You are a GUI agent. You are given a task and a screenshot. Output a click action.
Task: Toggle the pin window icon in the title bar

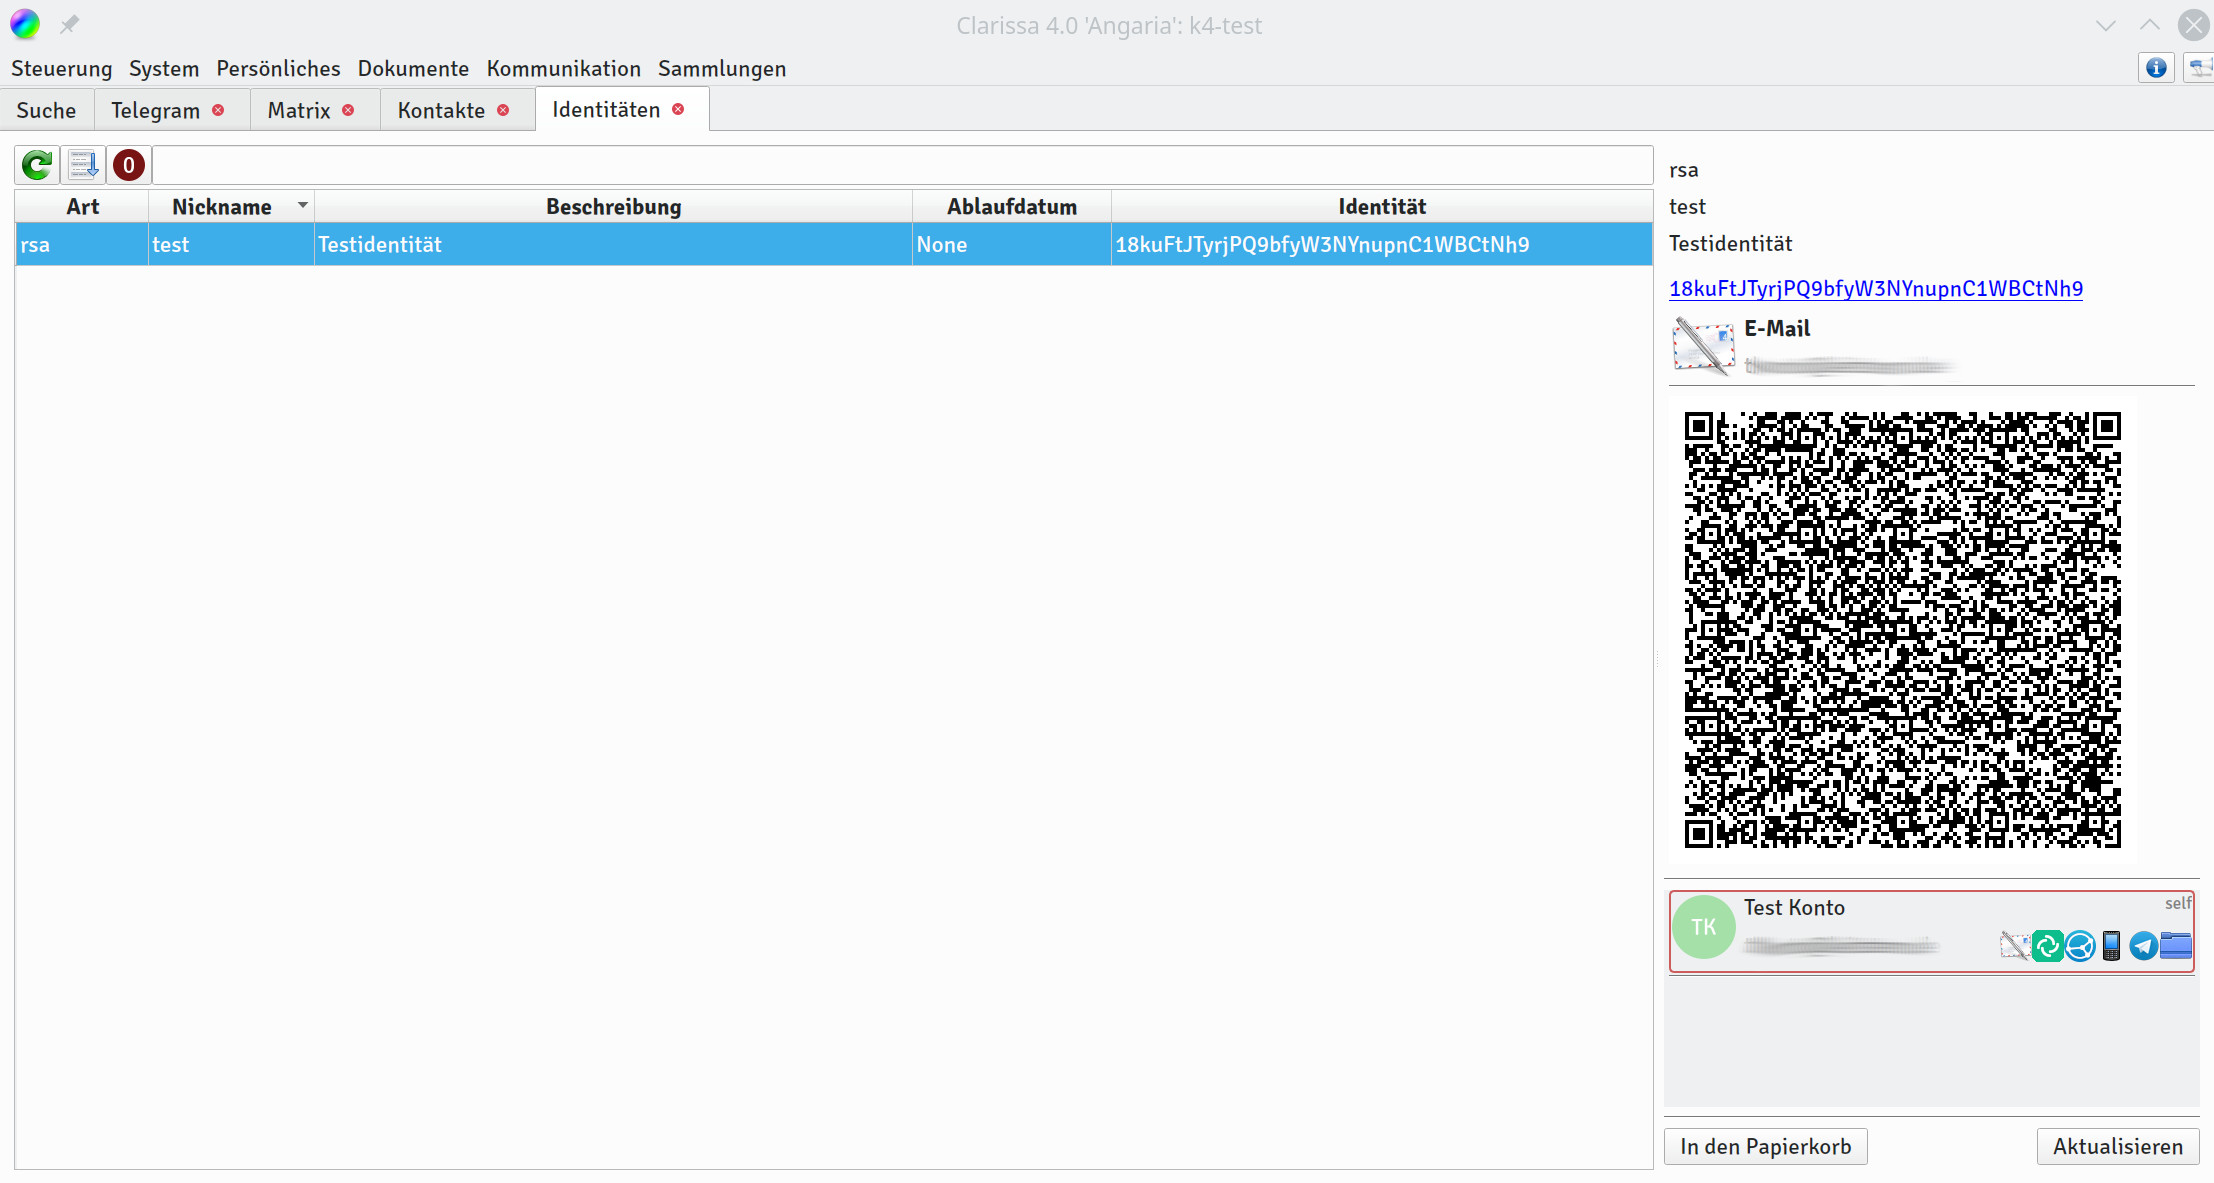69,24
